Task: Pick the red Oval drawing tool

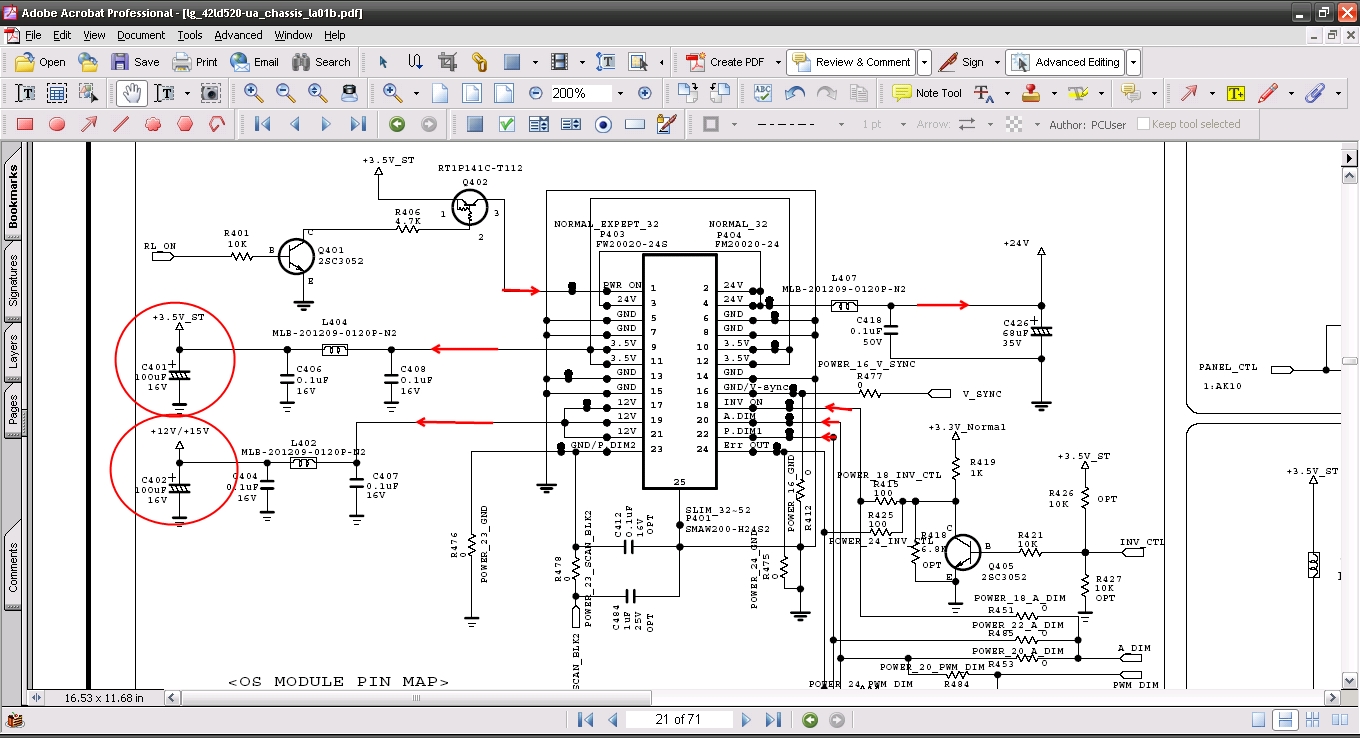Action: pyautogui.click(x=57, y=125)
